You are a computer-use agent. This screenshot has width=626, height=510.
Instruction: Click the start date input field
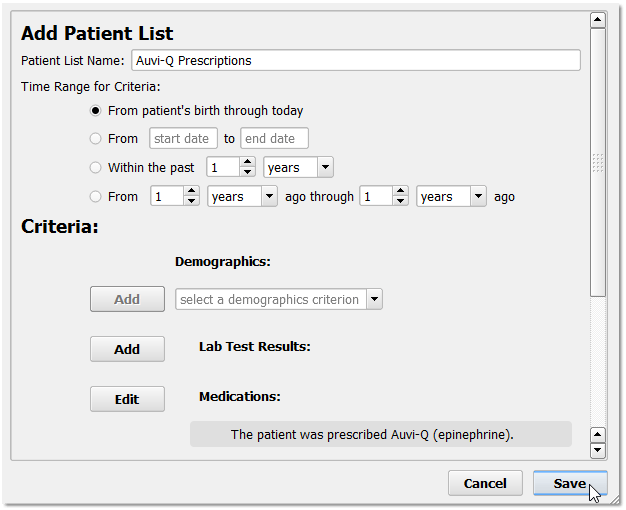[x=183, y=139]
